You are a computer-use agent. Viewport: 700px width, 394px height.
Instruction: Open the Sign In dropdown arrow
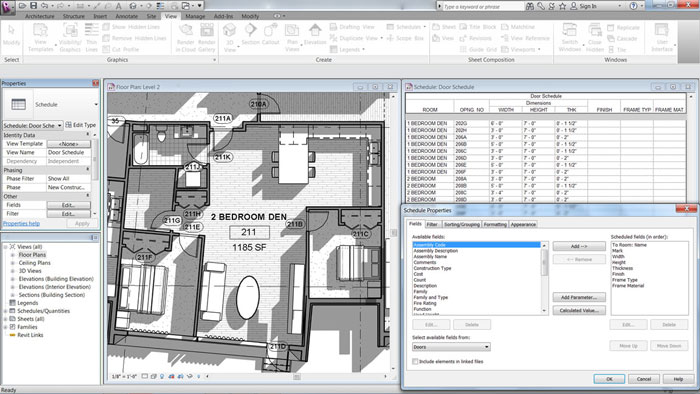[620, 6]
